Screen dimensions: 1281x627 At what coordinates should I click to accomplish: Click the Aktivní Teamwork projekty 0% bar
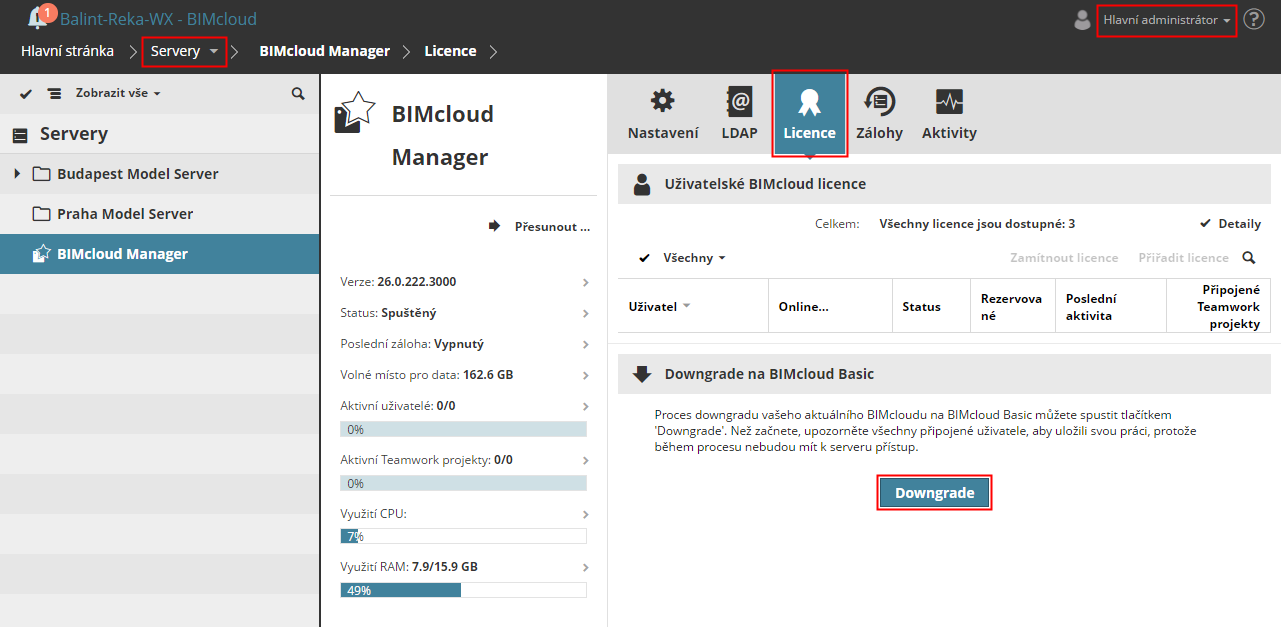463,483
